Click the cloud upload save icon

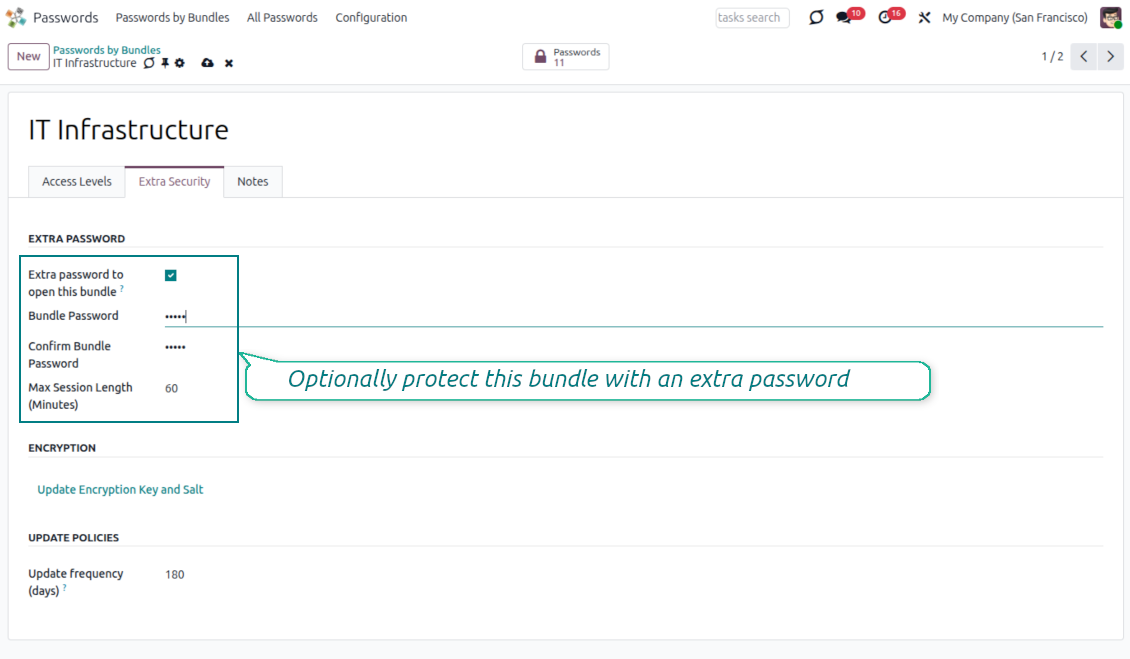point(207,63)
